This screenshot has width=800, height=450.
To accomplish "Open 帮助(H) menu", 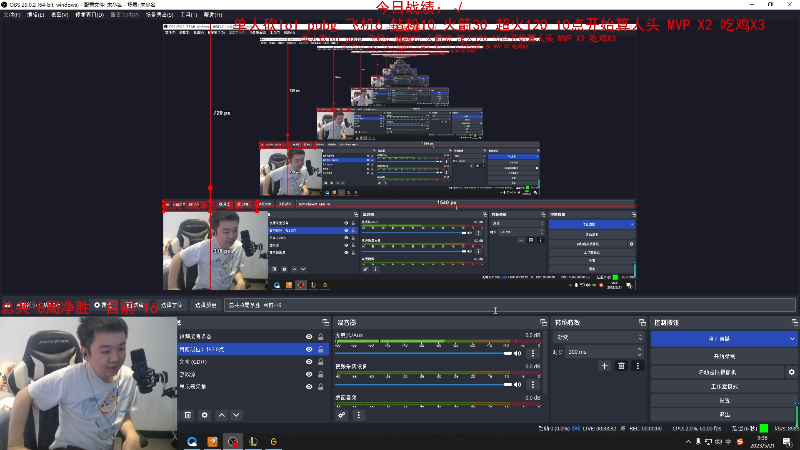I will point(213,15).
